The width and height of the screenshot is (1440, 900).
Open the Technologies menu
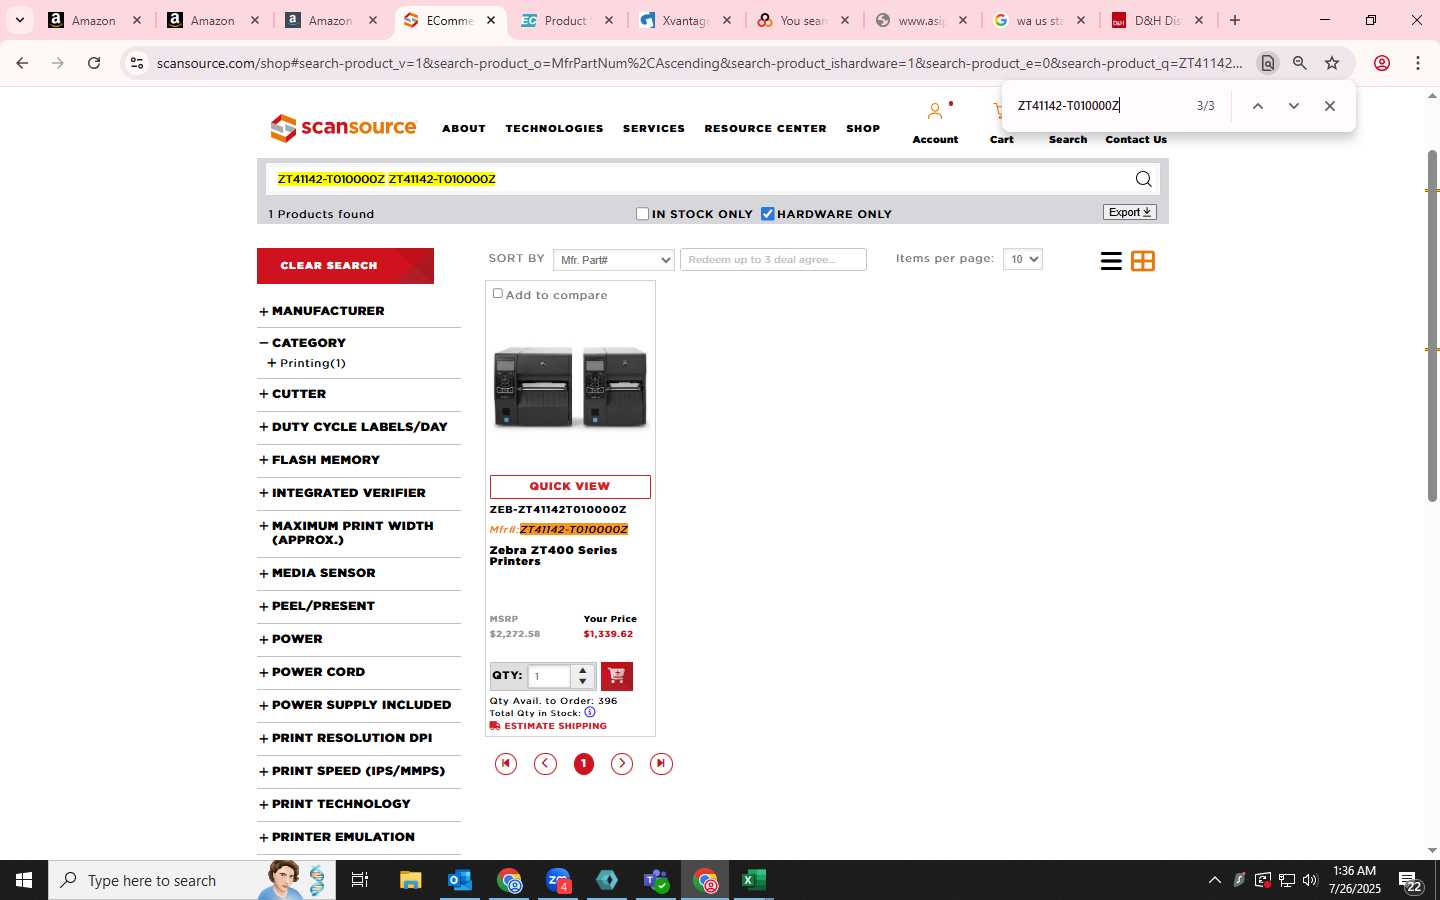click(554, 129)
